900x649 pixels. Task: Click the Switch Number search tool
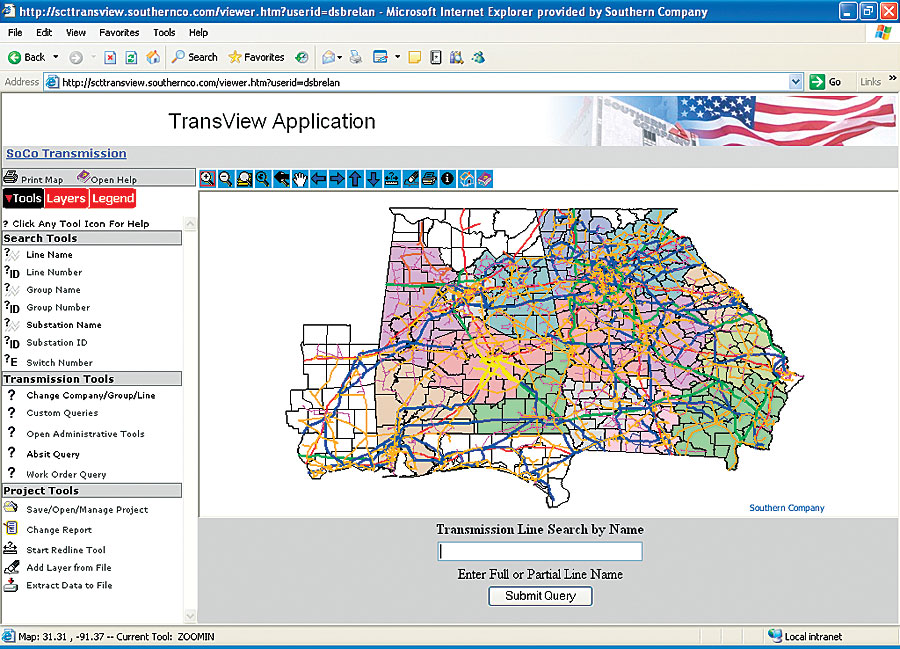coord(59,363)
